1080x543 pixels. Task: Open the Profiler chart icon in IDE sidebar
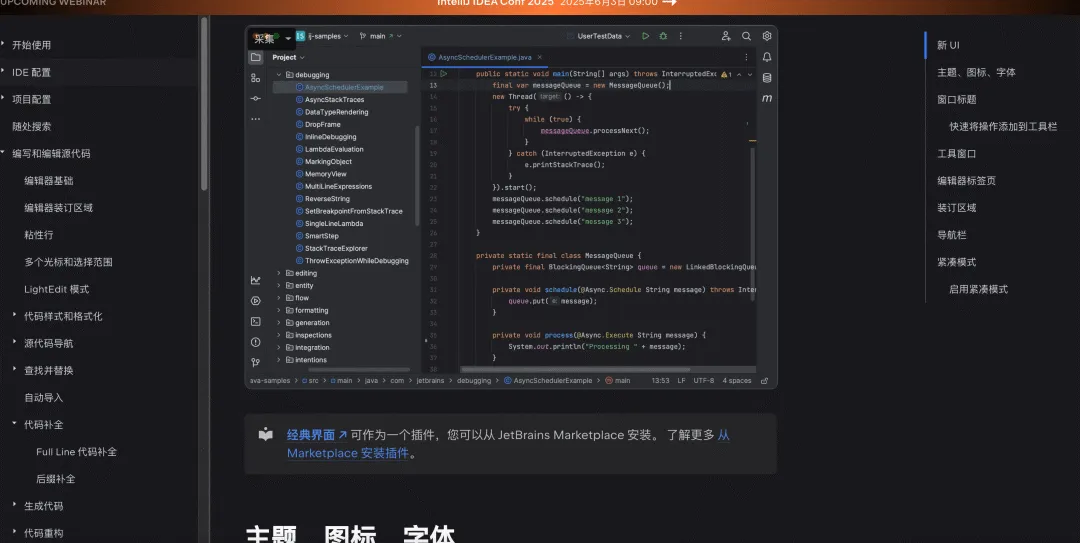point(256,280)
